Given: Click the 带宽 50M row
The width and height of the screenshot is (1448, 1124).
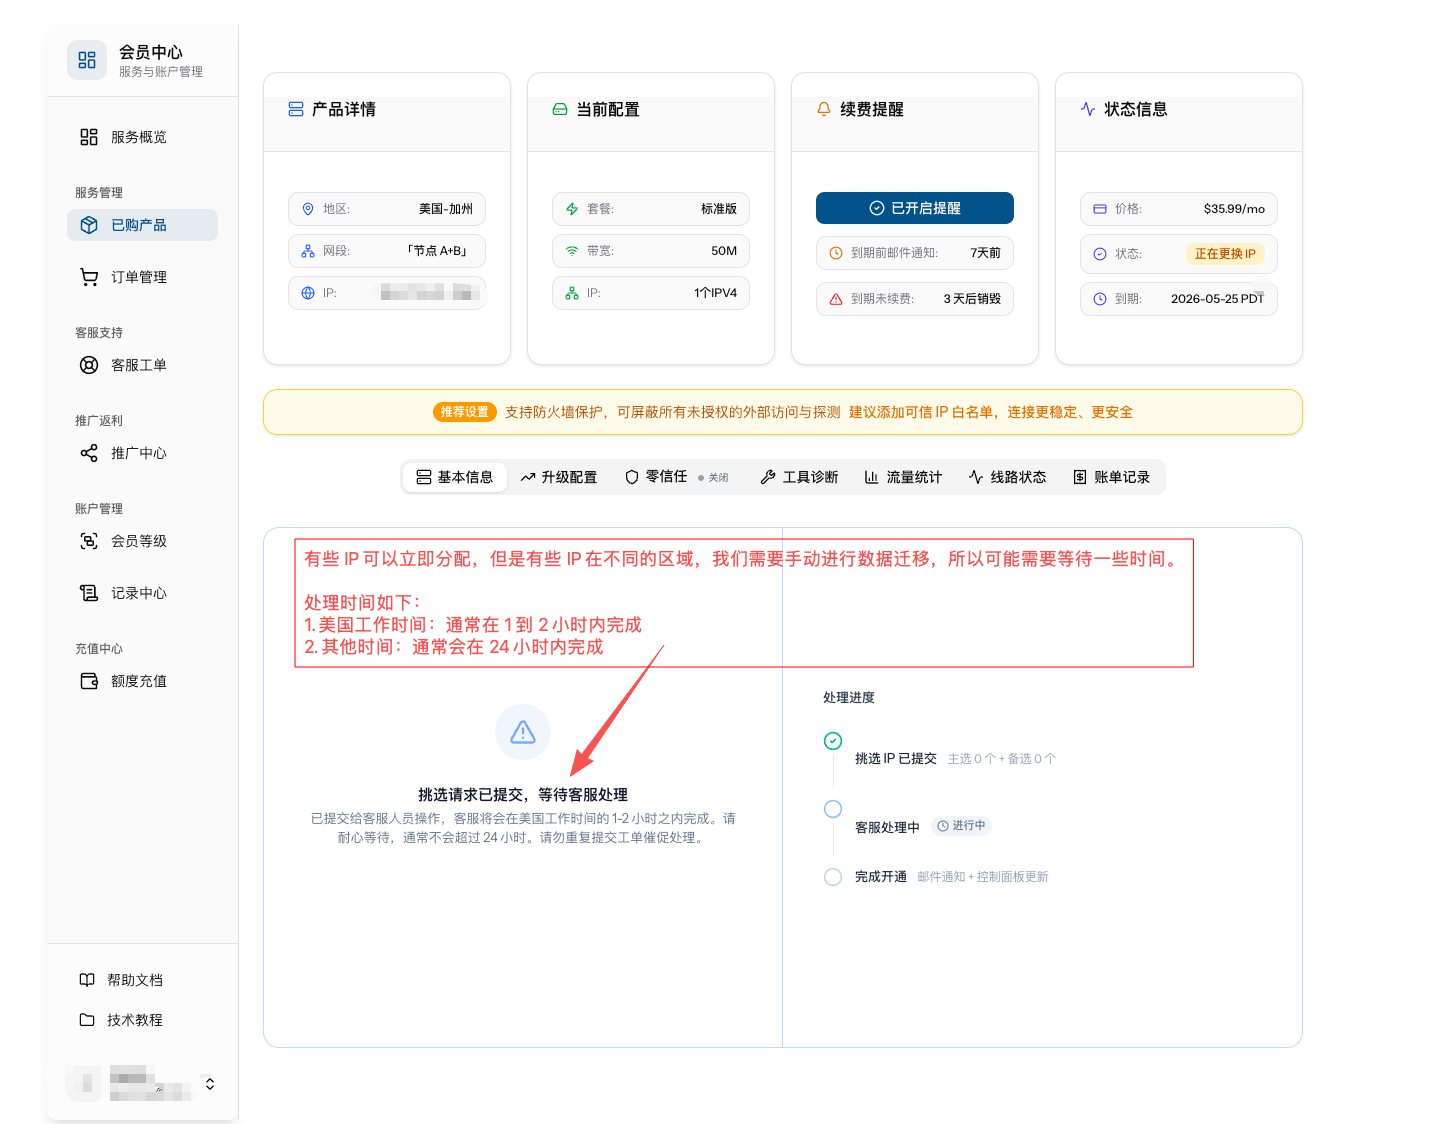Looking at the screenshot, I should 651,251.
